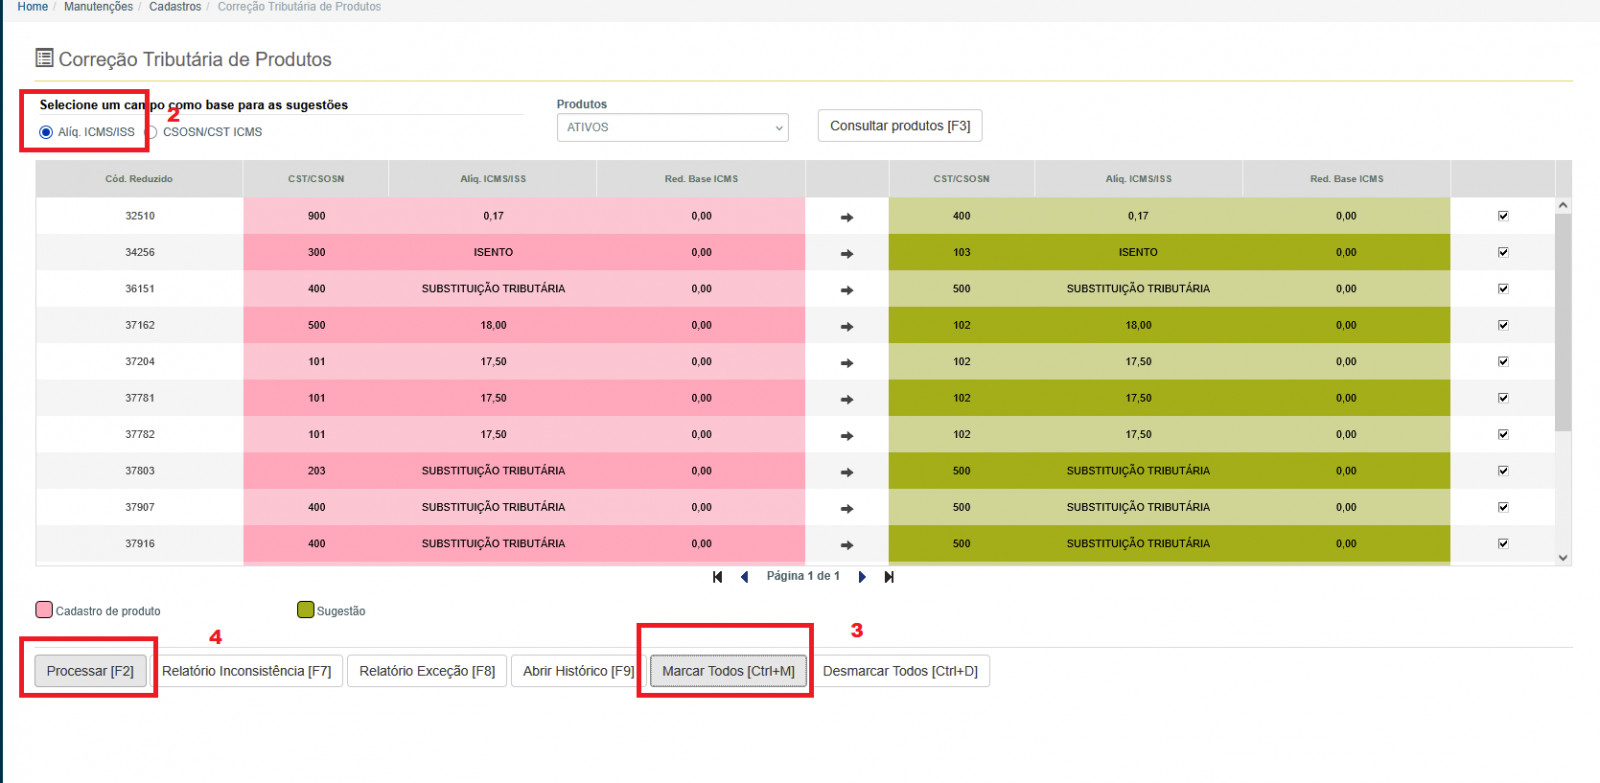1600x783 pixels.
Task: Click the arrow icon in row 32510
Action: coord(847,217)
